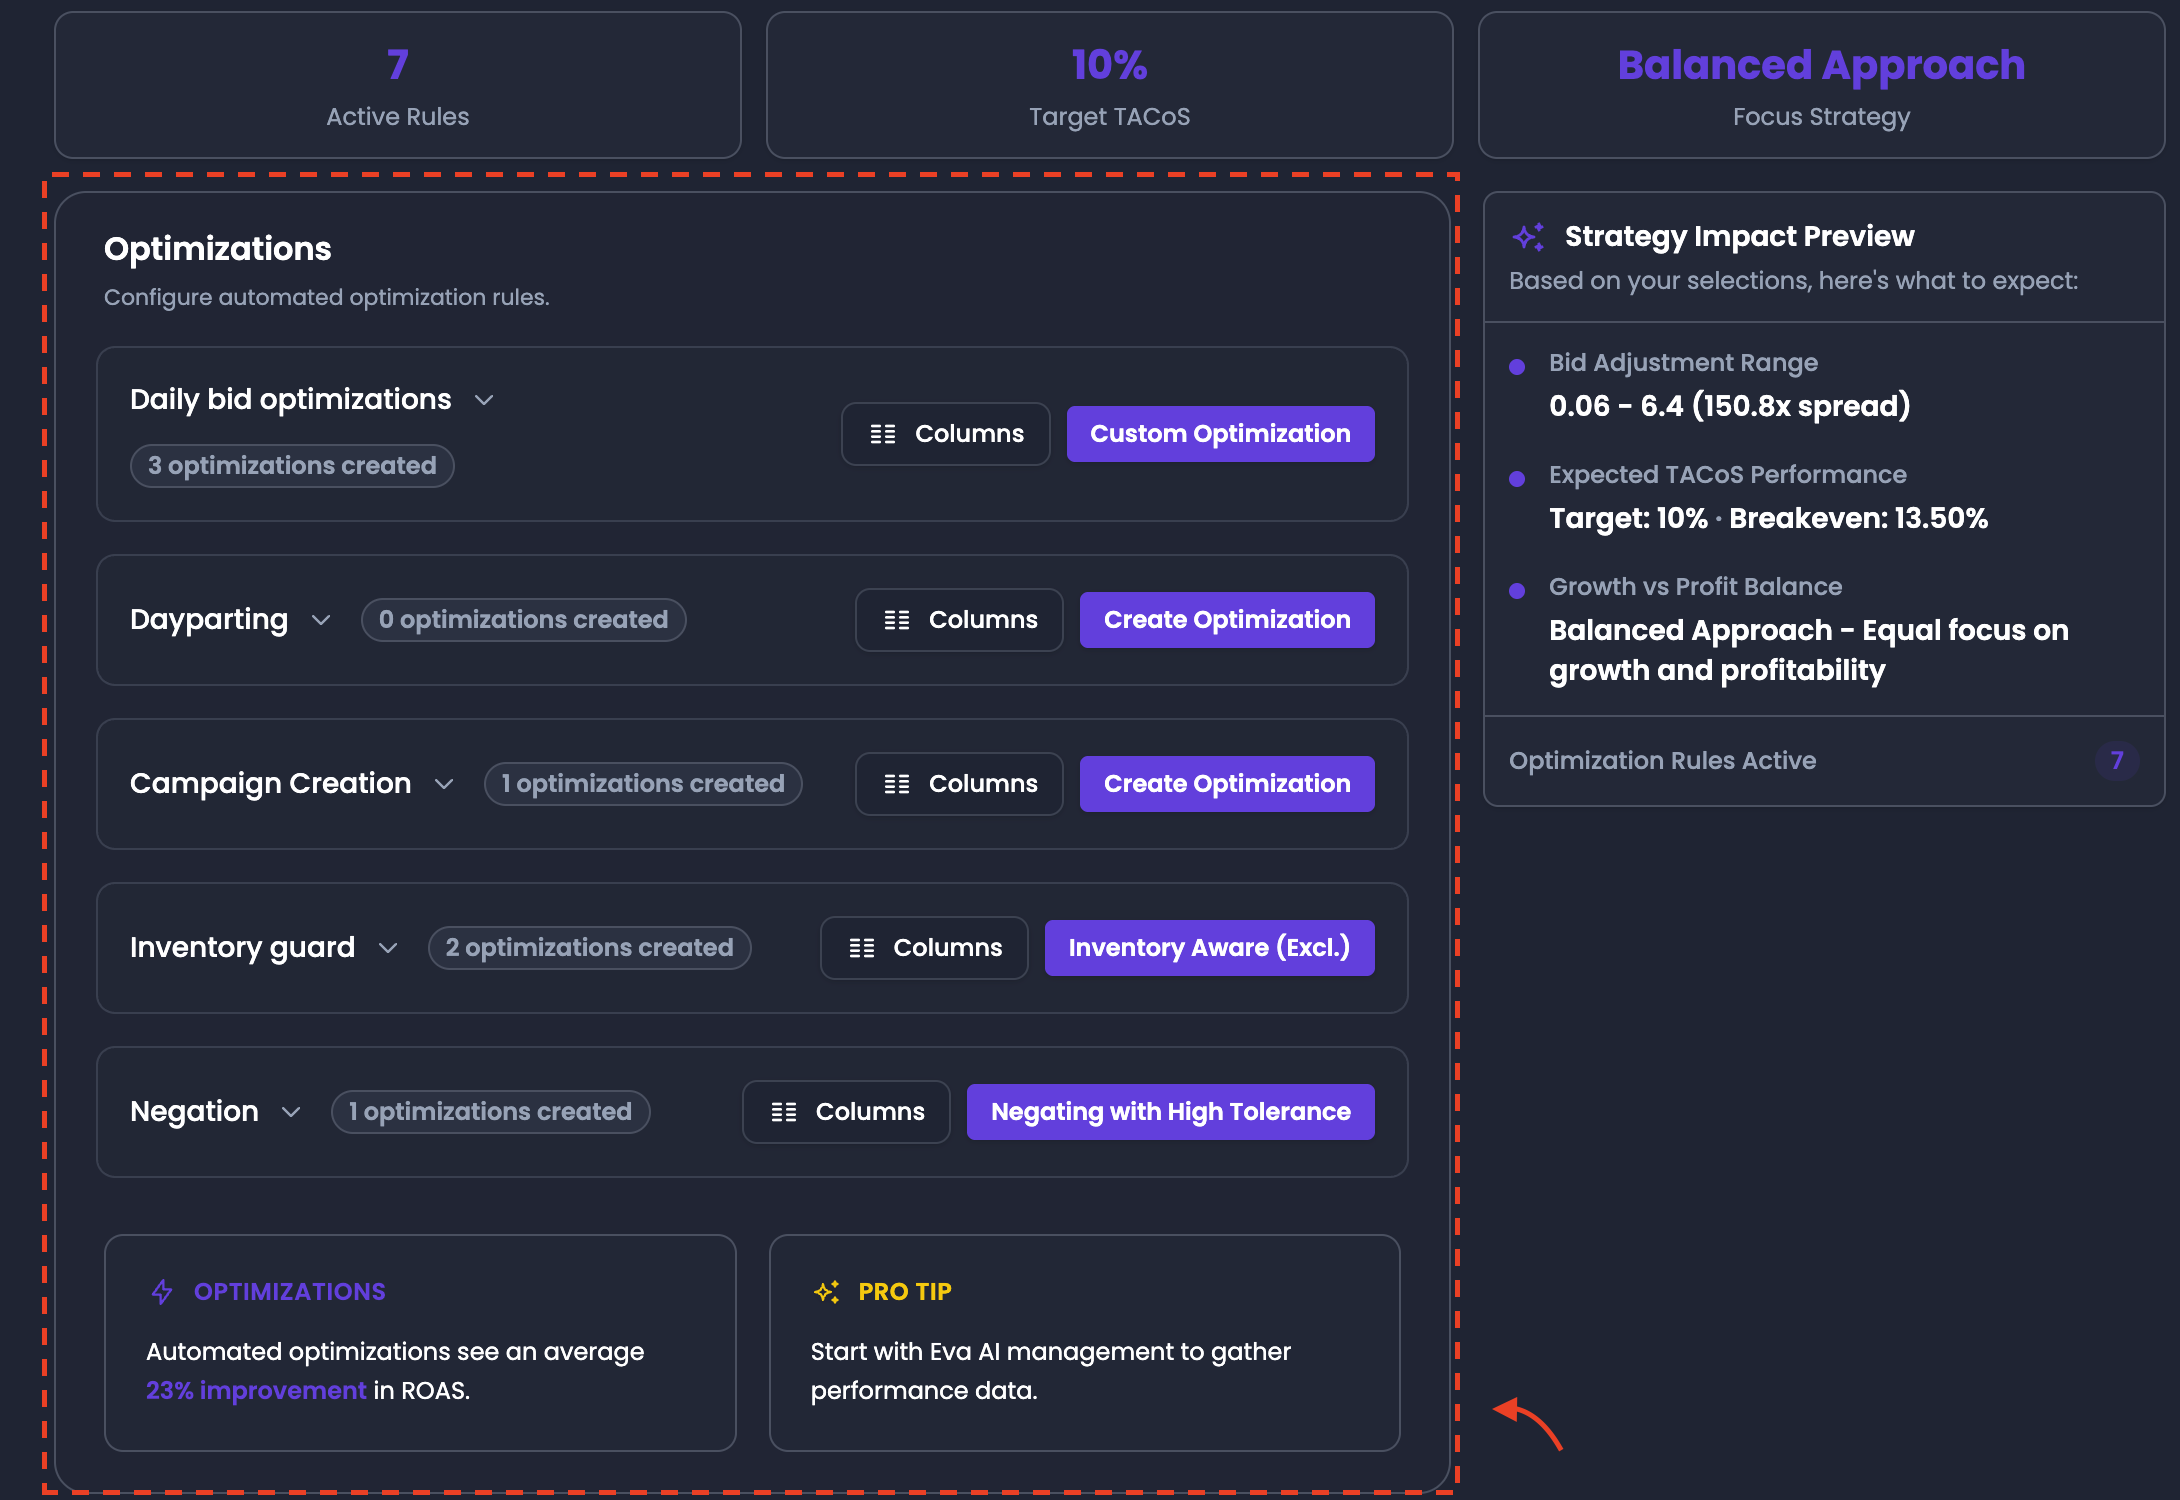
Task: Click 'Target: 10% · Breakeven: 13.50%' text
Action: coord(1768,518)
